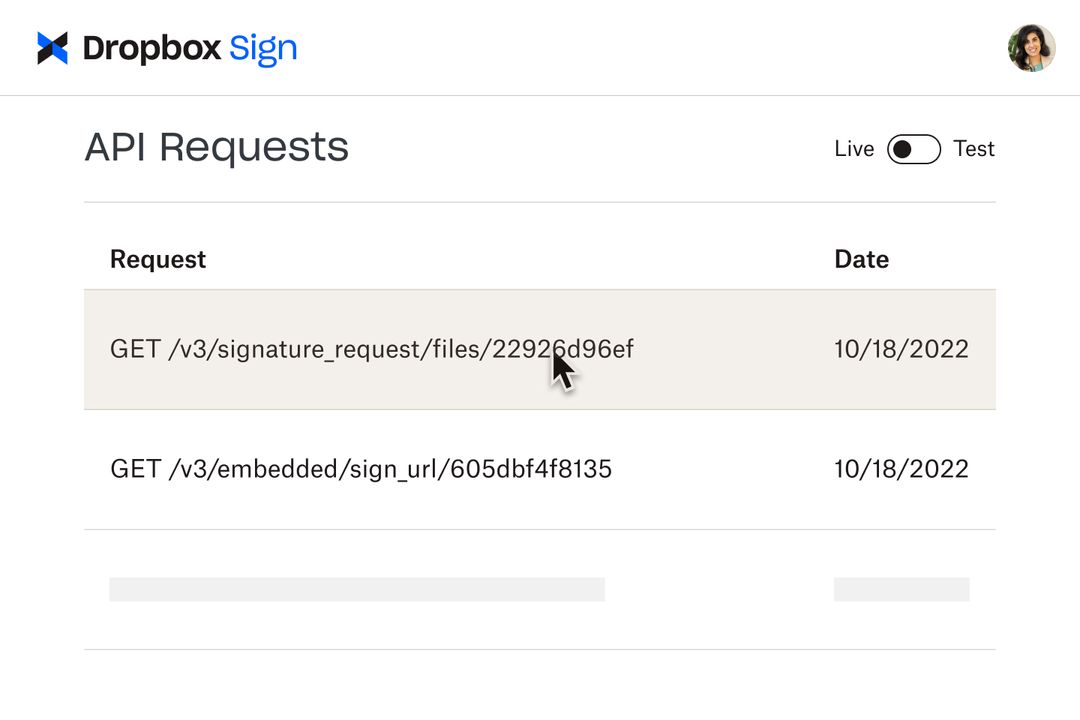Viewport: 1080px width, 720px height.
Task: Click the Dropbox Sign logo icon
Action: [52, 47]
